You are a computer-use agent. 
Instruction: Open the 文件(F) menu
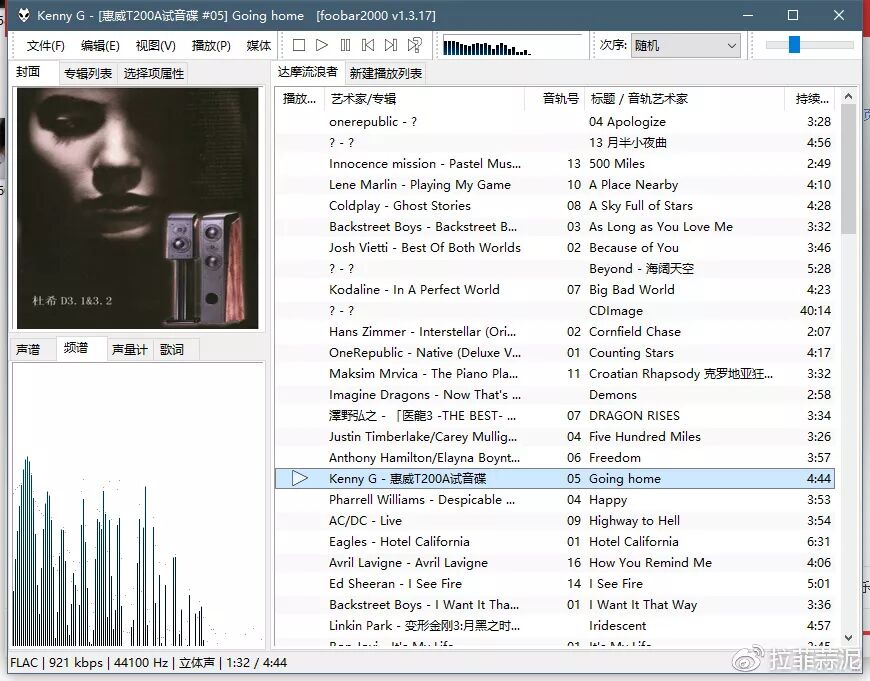click(x=45, y=46)
